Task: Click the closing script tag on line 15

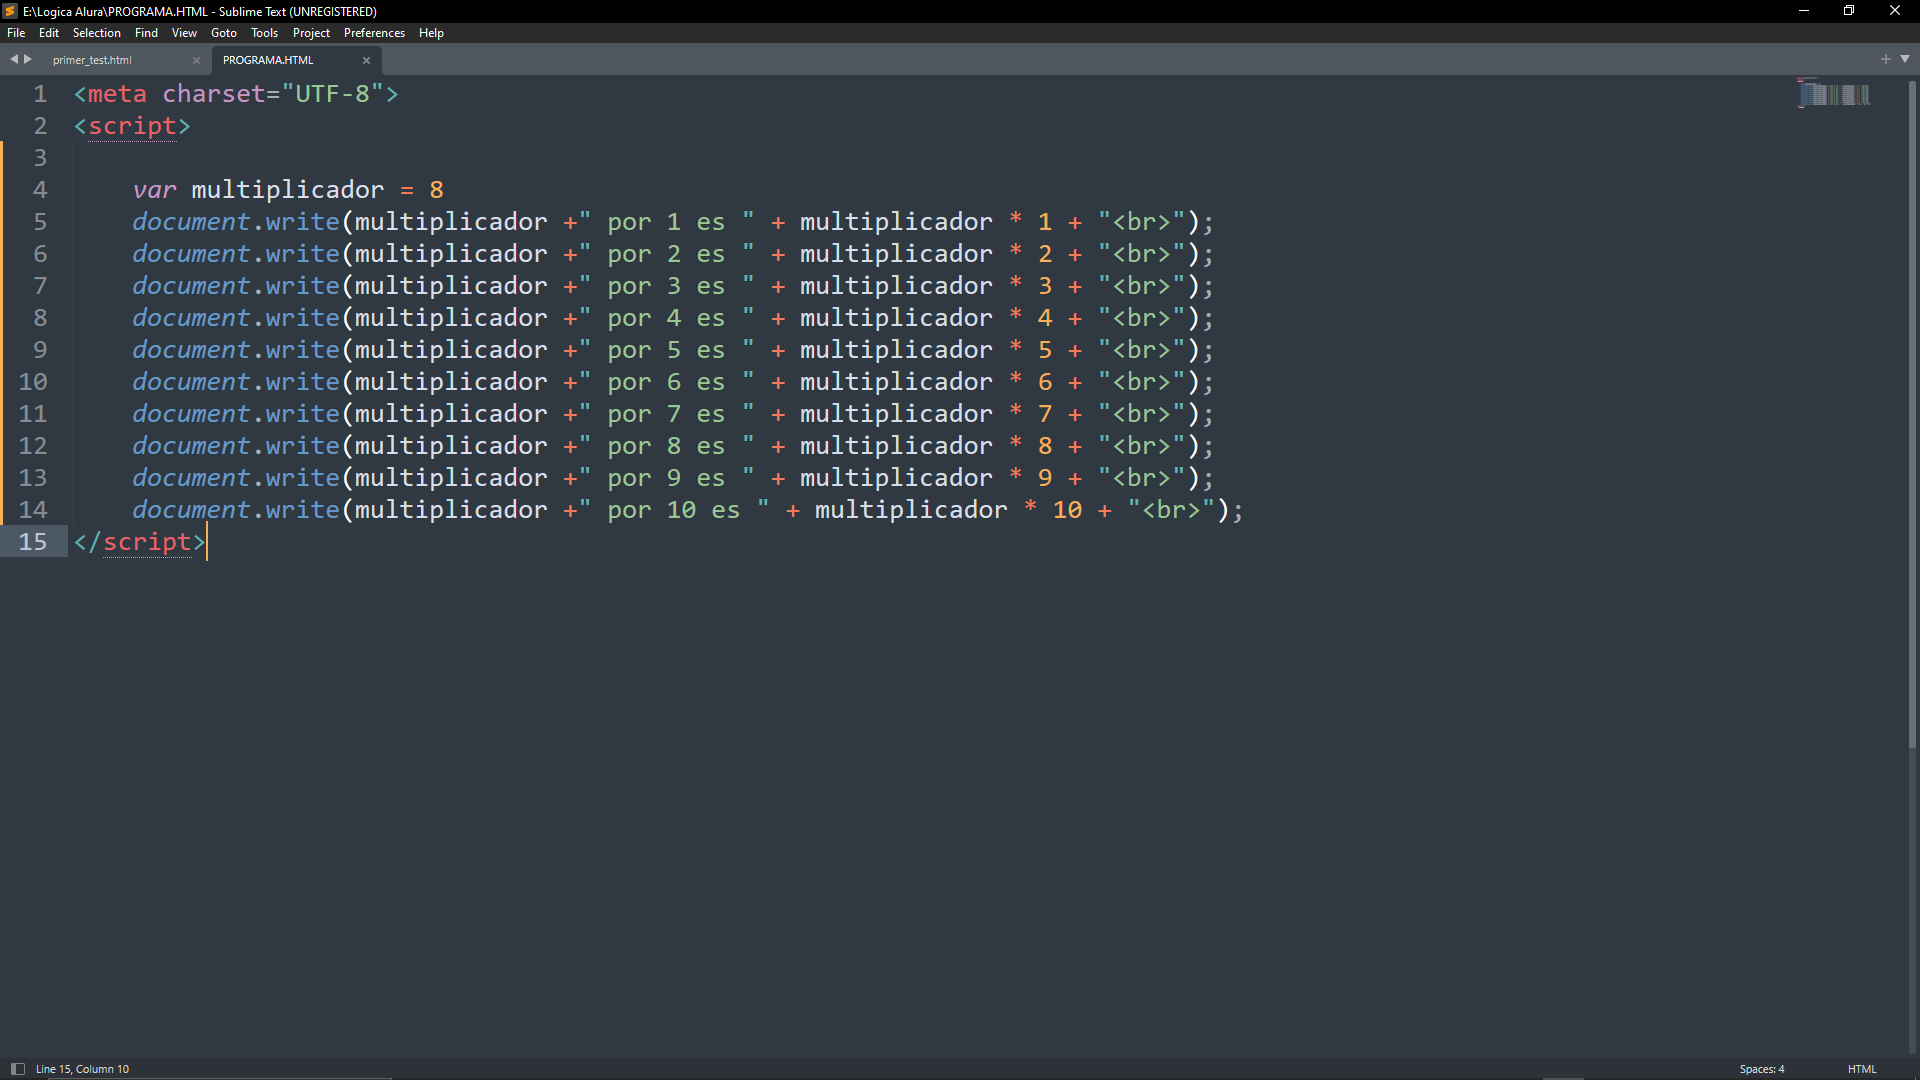Action: (139, 542)
